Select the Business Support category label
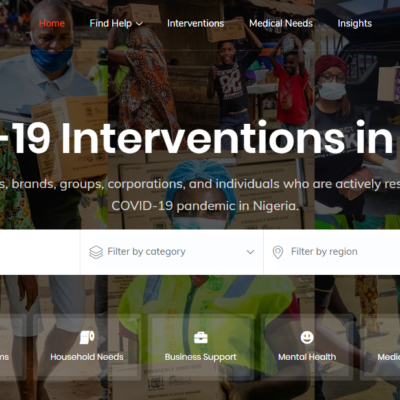Screen dimensions: 400x400 201,357
